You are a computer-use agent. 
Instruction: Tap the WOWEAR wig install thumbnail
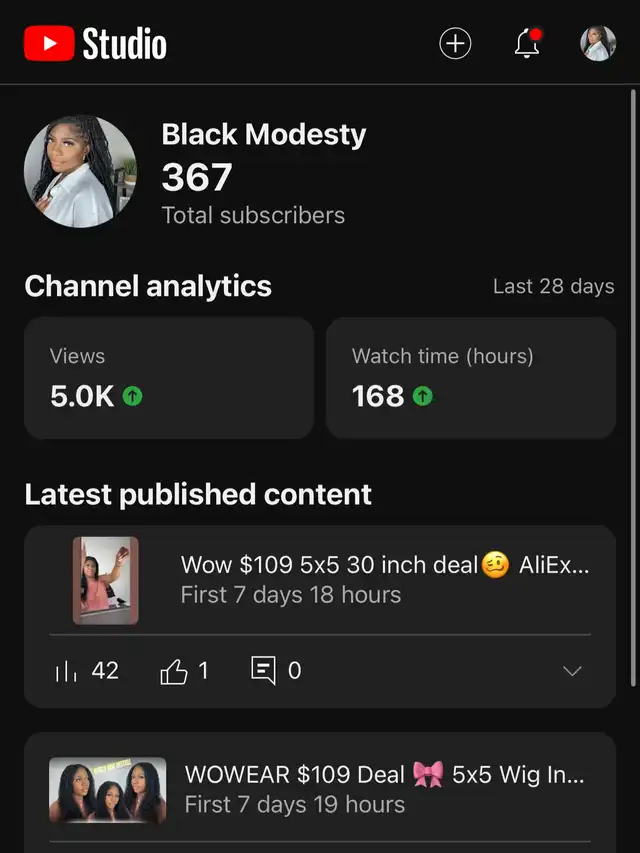click(x=108, y=790)
